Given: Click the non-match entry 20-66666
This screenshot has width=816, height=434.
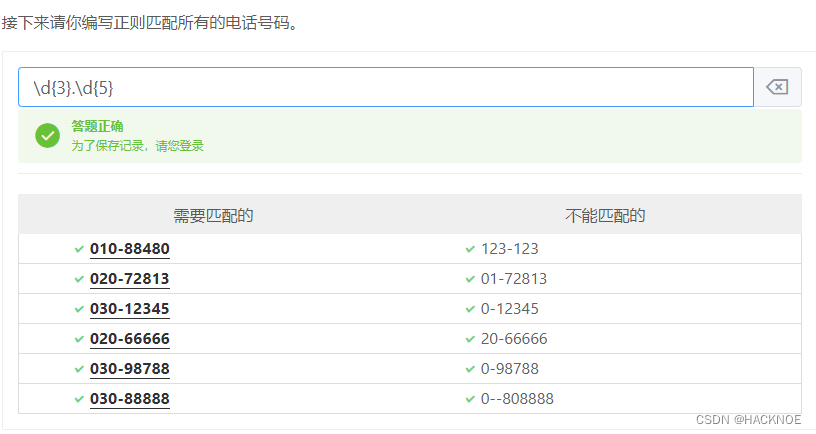Looking at the screenshot, I should pyautogui.click(x=514, y=339).
